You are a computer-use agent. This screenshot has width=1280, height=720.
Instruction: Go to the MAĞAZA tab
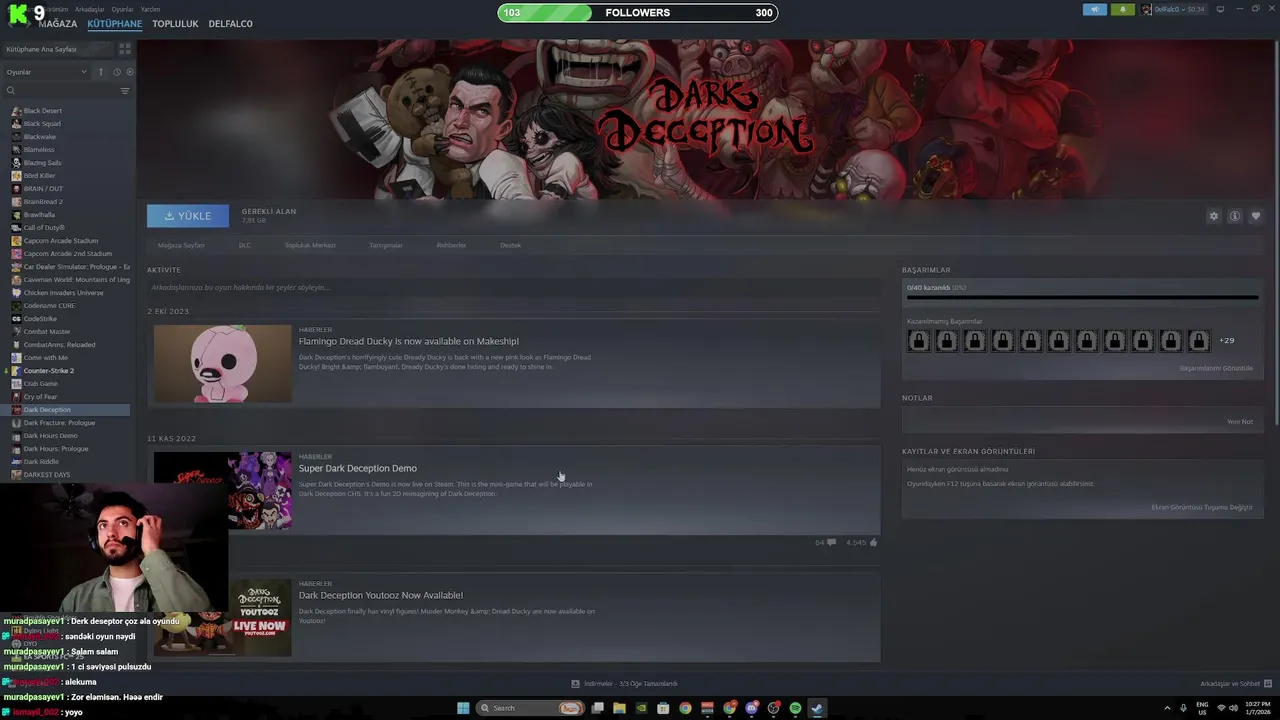[x=57, y=23]
